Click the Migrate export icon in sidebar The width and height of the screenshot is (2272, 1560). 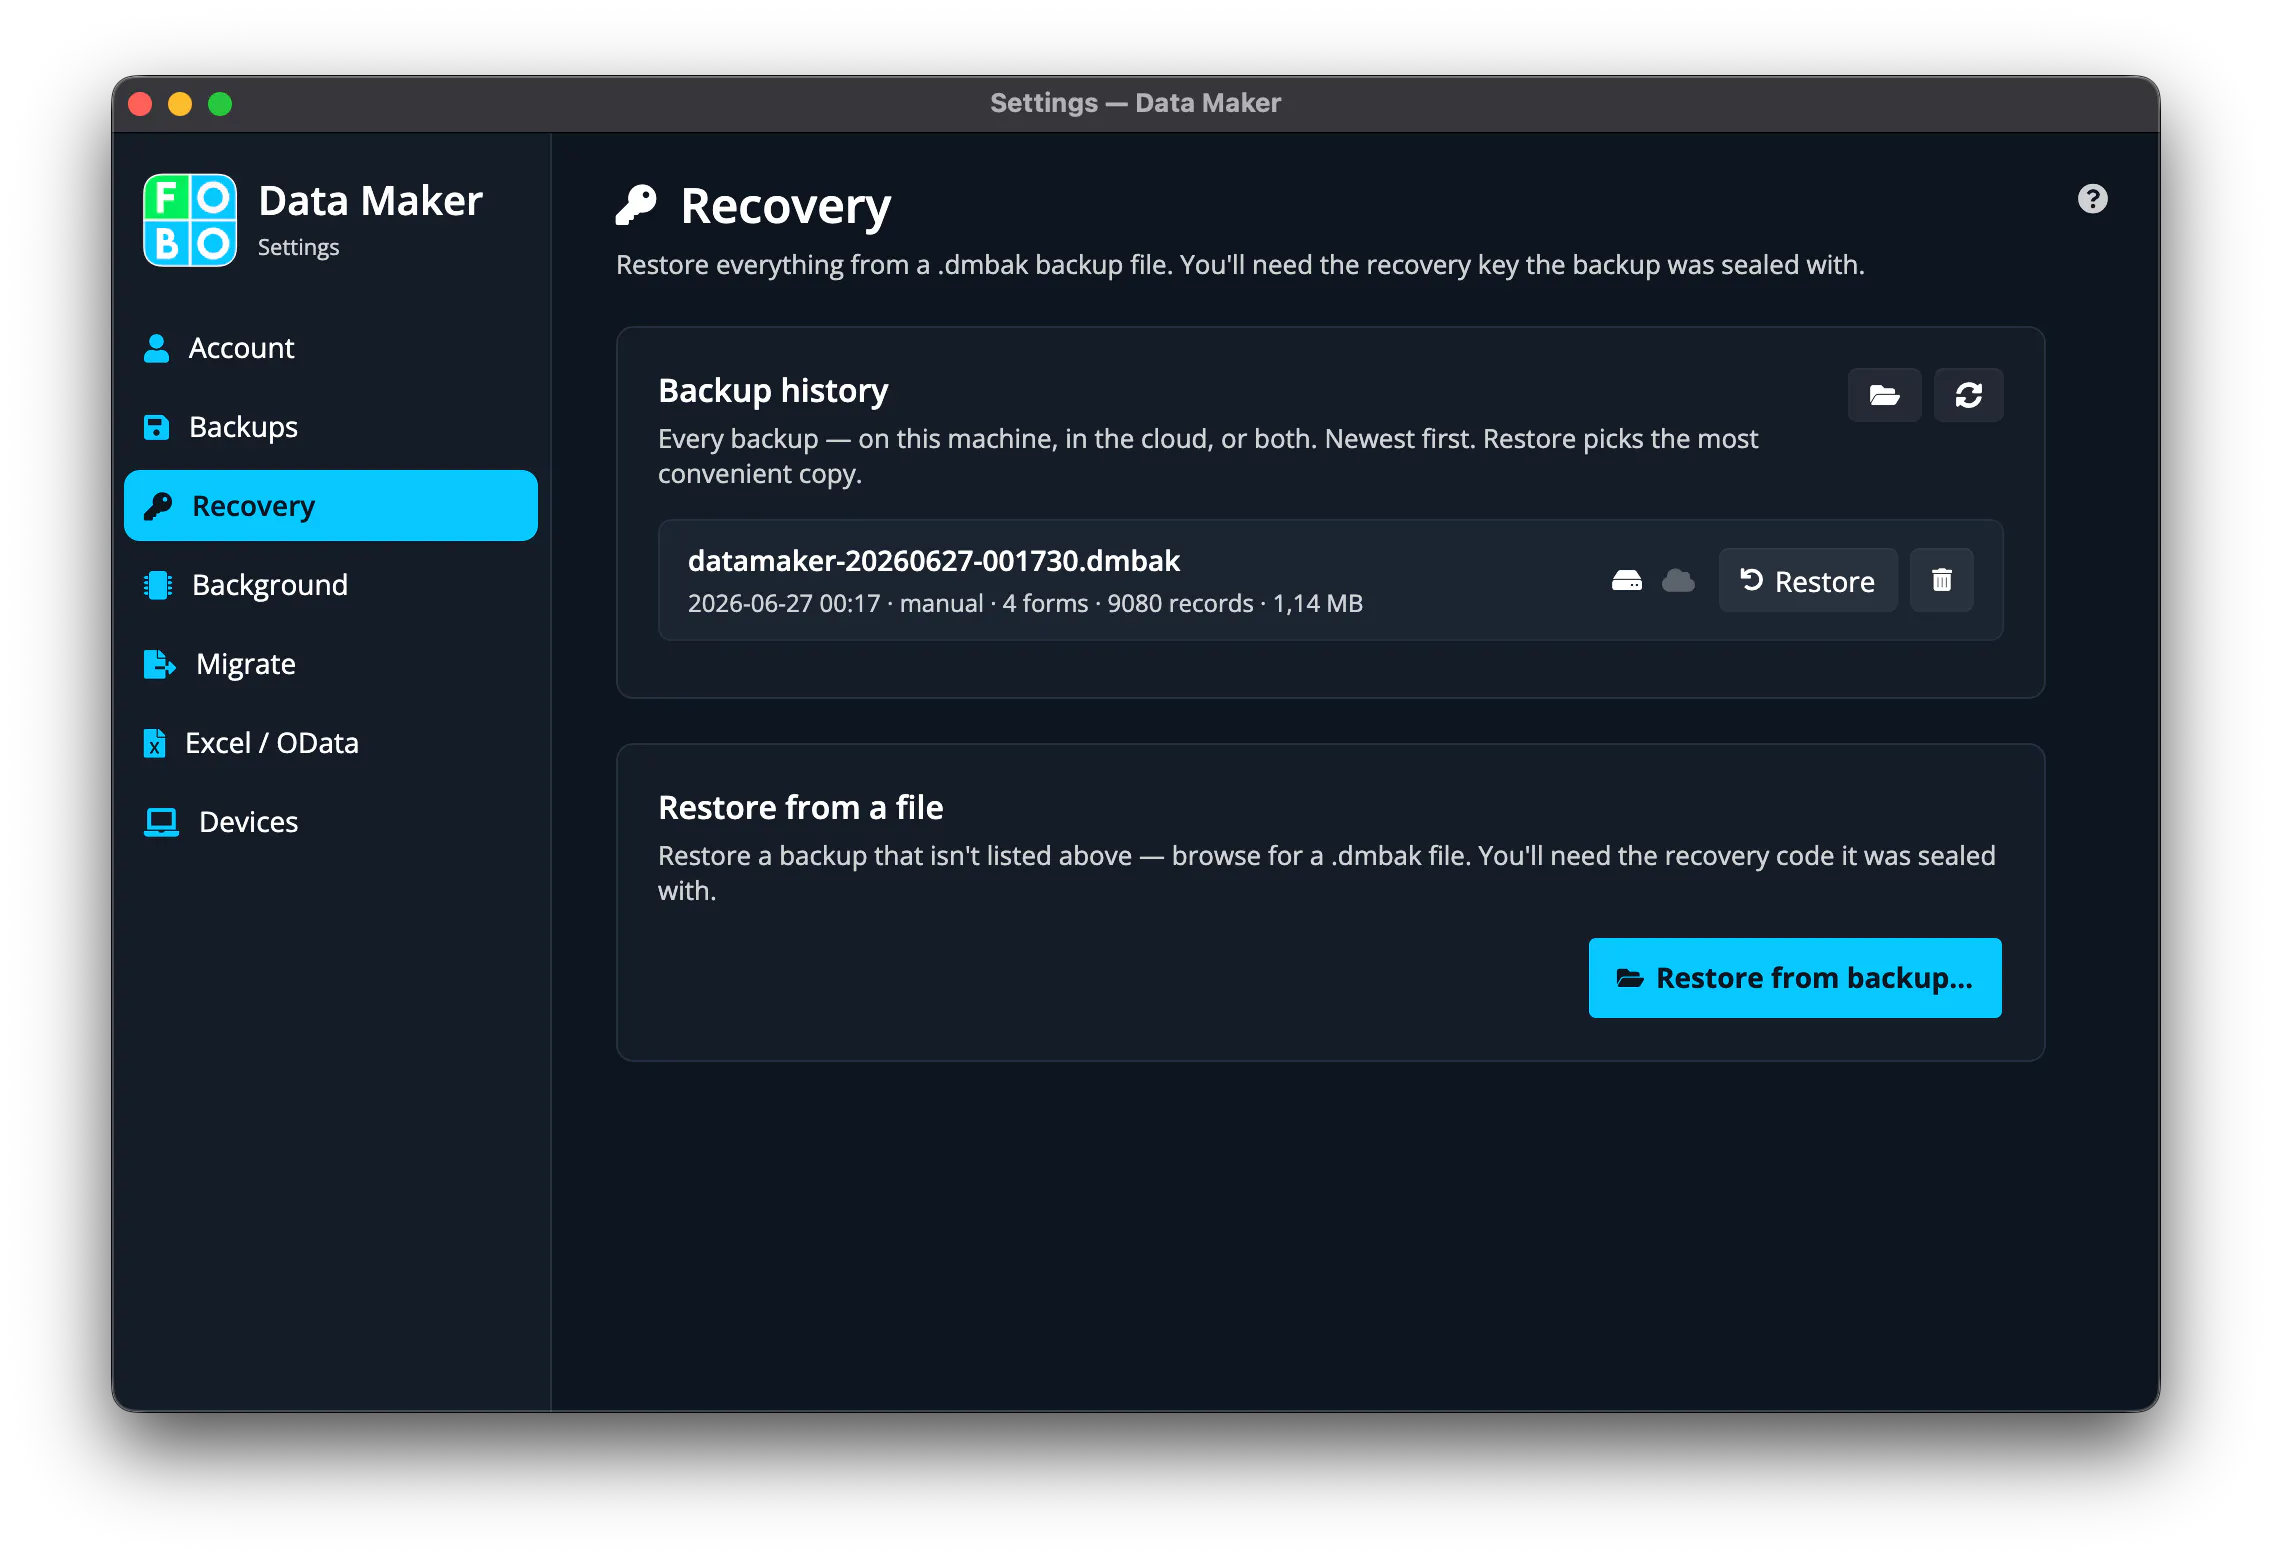click(x=160, y=664)
